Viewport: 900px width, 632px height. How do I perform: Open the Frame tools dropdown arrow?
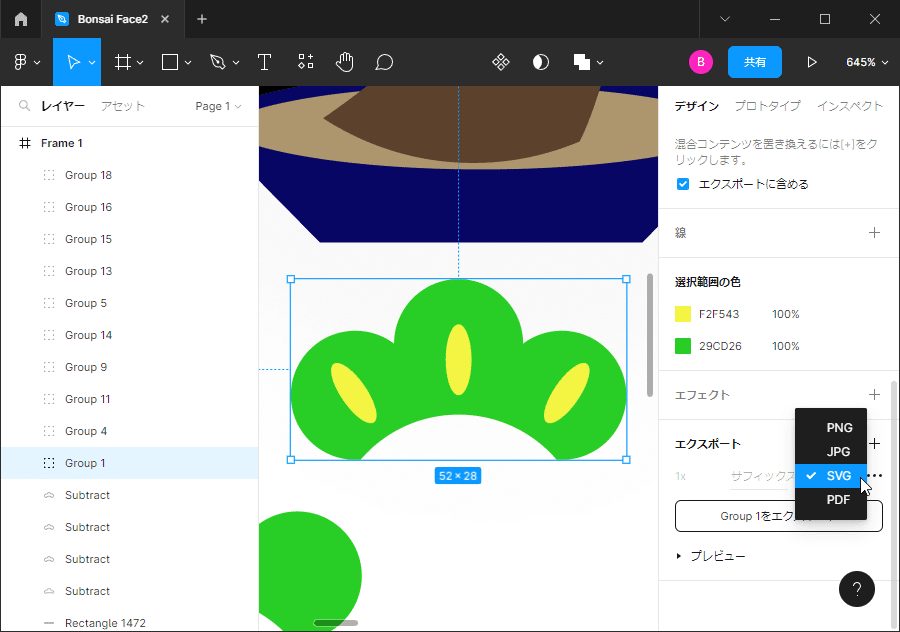(x=140, y=63)
